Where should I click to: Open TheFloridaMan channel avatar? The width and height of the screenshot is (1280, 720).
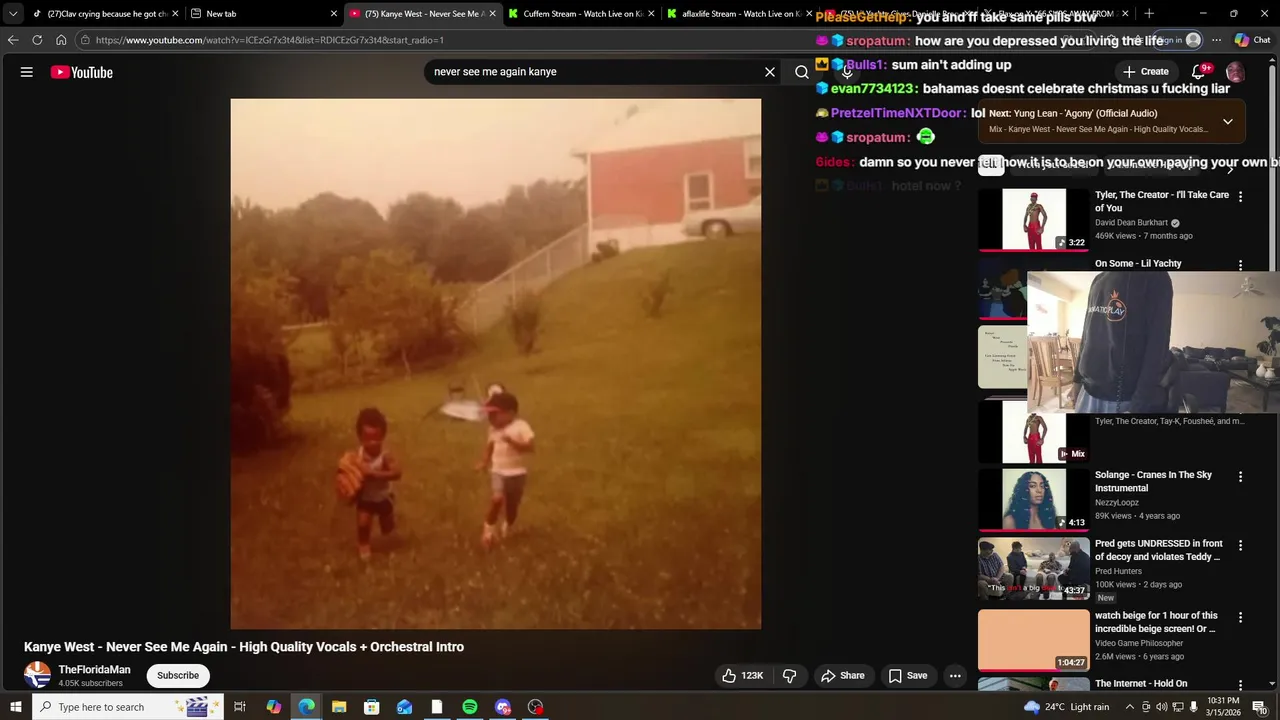coord(37,675)
